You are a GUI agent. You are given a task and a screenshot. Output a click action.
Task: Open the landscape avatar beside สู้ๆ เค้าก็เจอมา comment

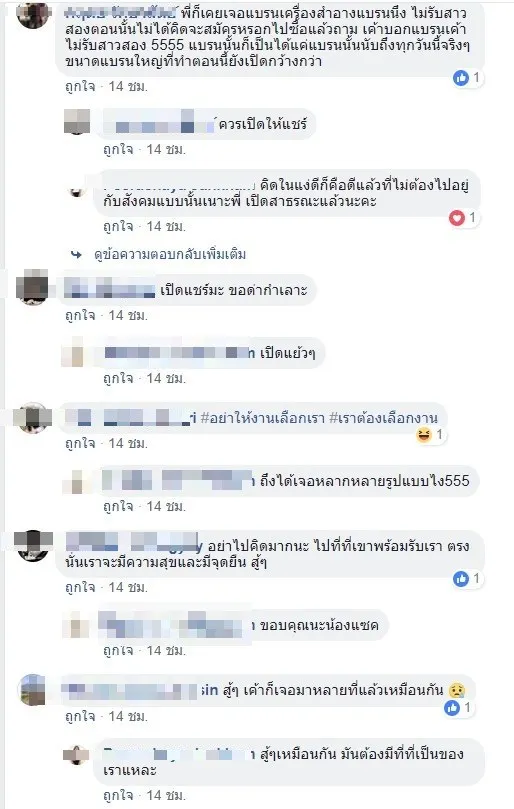coord(33,690)
